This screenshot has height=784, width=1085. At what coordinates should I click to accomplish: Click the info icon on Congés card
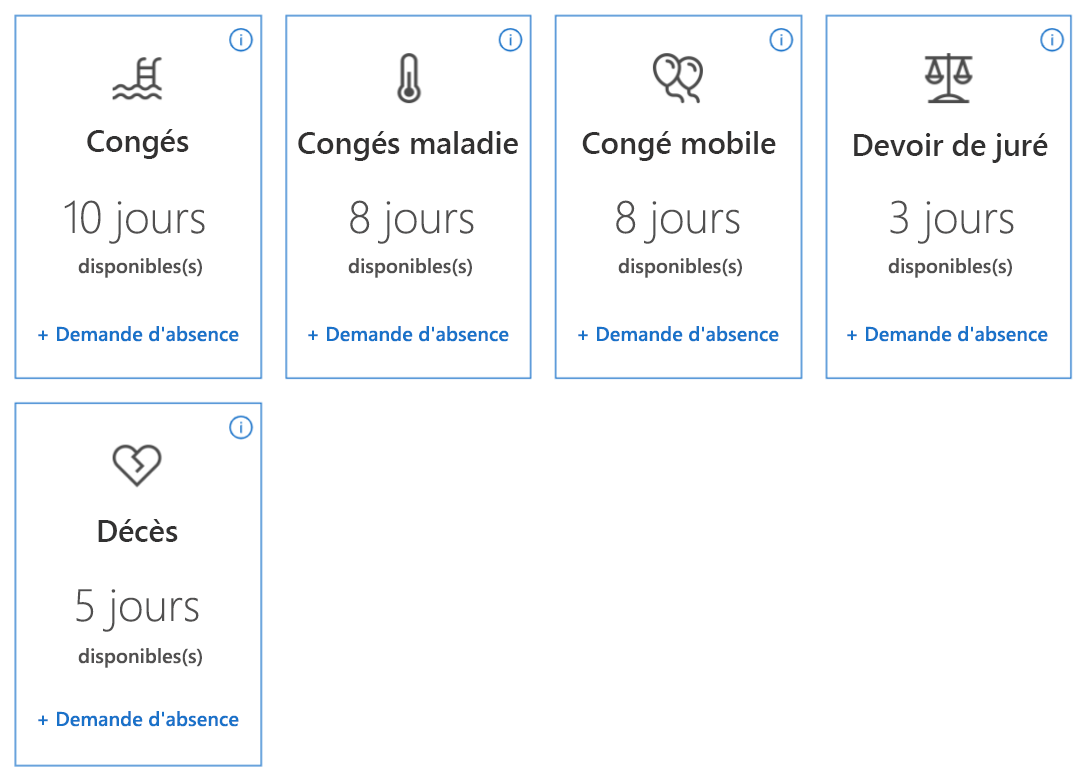pos(241,39)
